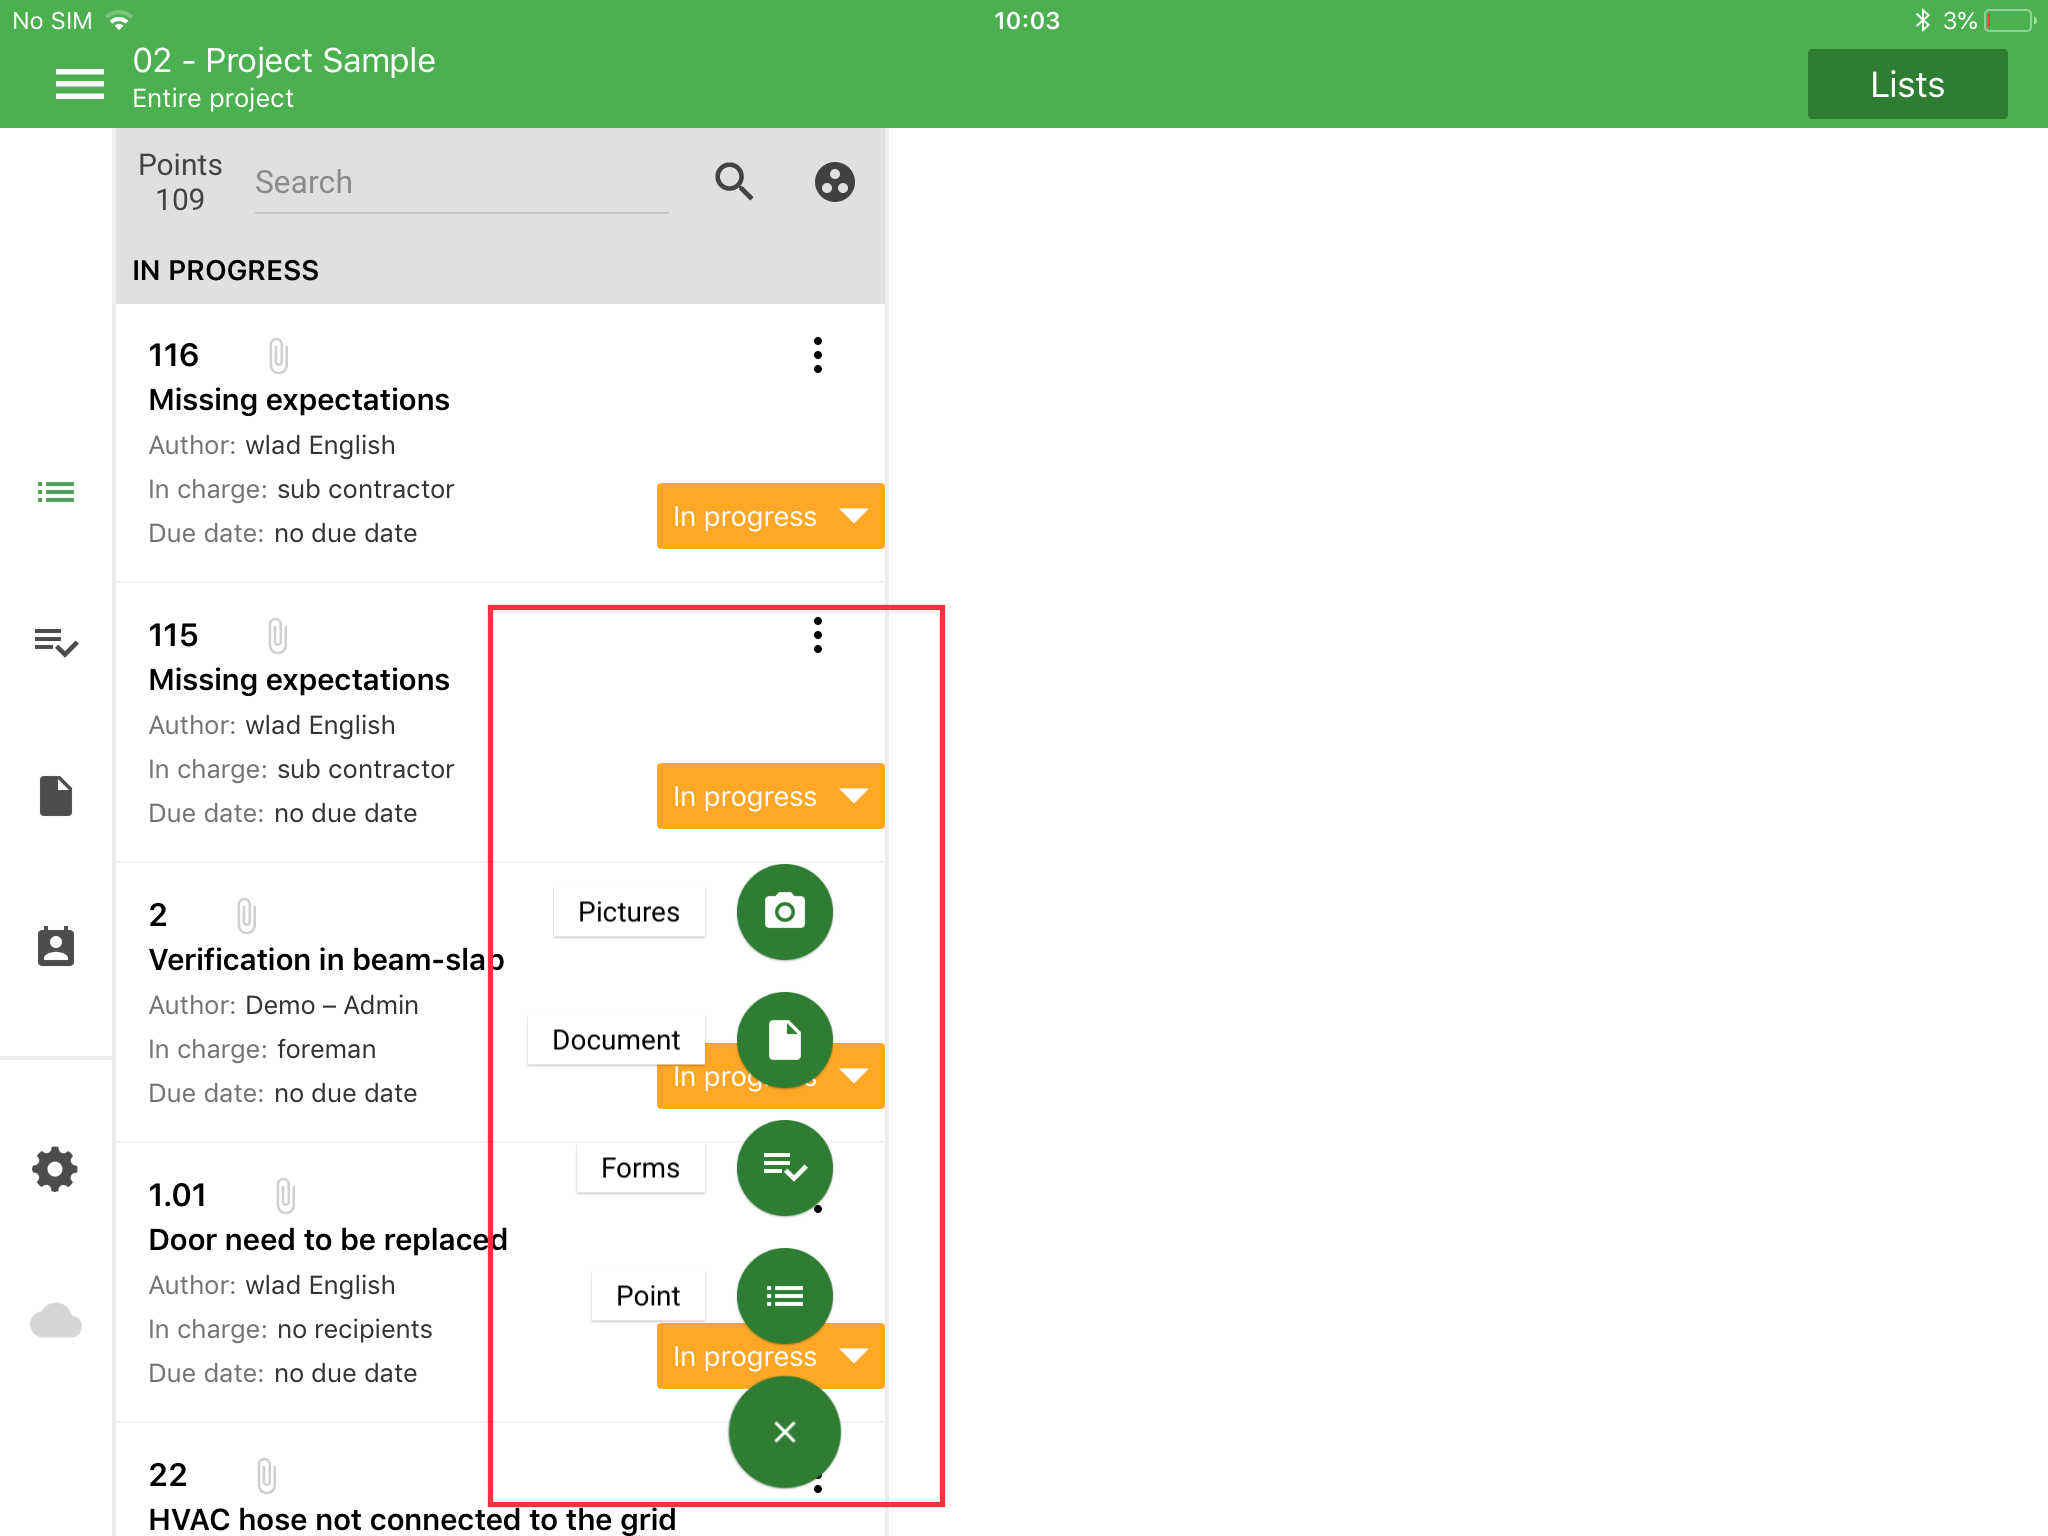Open the In progress dropdown for point 115
This screenshot has width=2048, height=1536.
pyautogui.click(x=771, y=796)
